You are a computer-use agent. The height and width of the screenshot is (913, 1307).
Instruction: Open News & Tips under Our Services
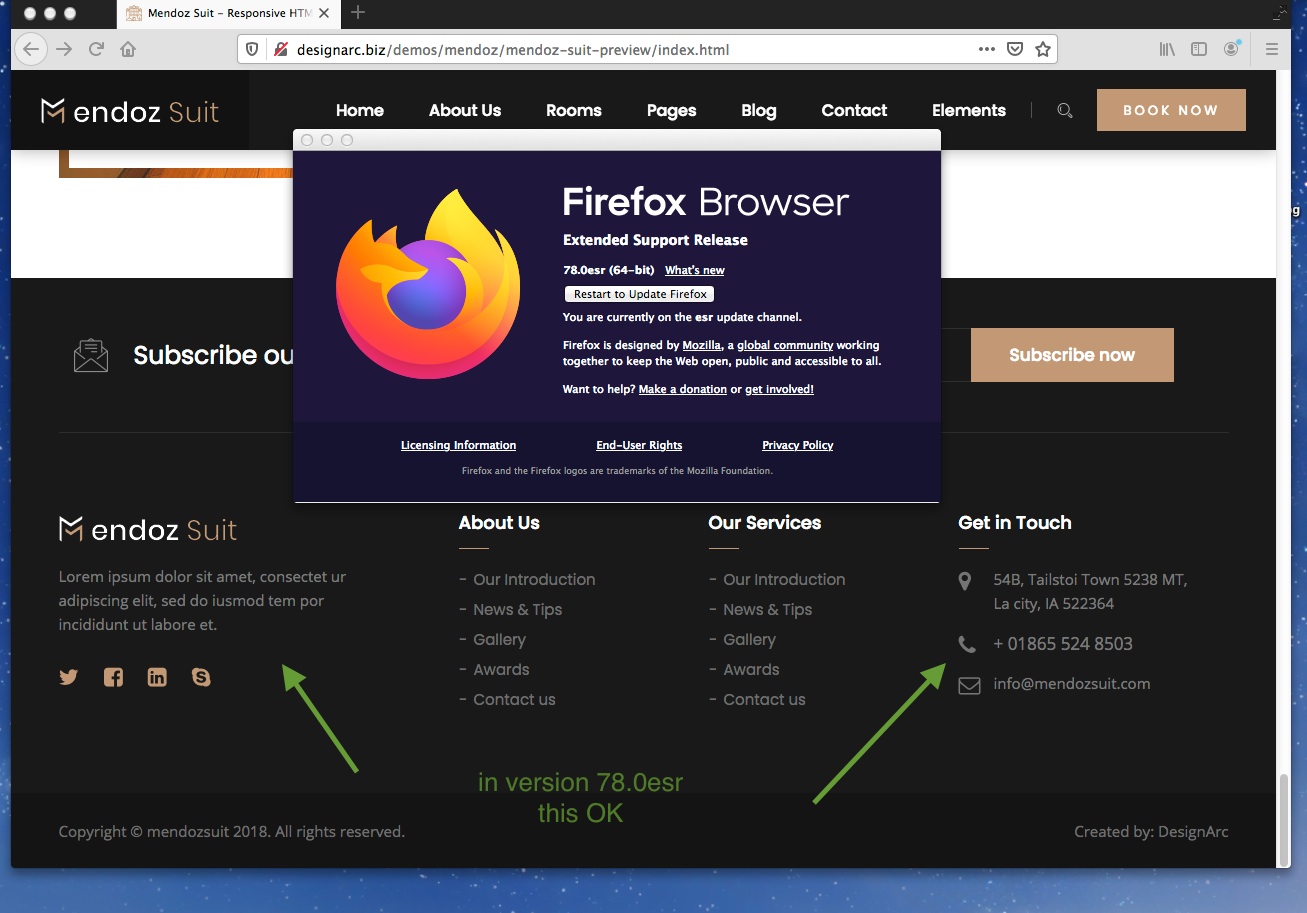pos(768,609)
